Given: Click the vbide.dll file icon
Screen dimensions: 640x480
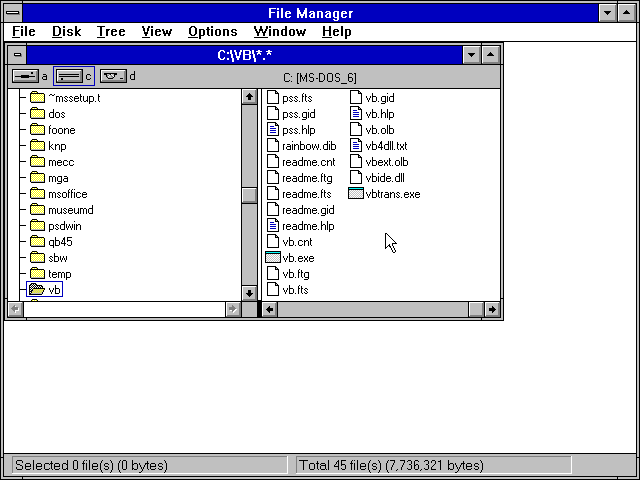Looking at the screenshot, I should [x=356, y=178].
